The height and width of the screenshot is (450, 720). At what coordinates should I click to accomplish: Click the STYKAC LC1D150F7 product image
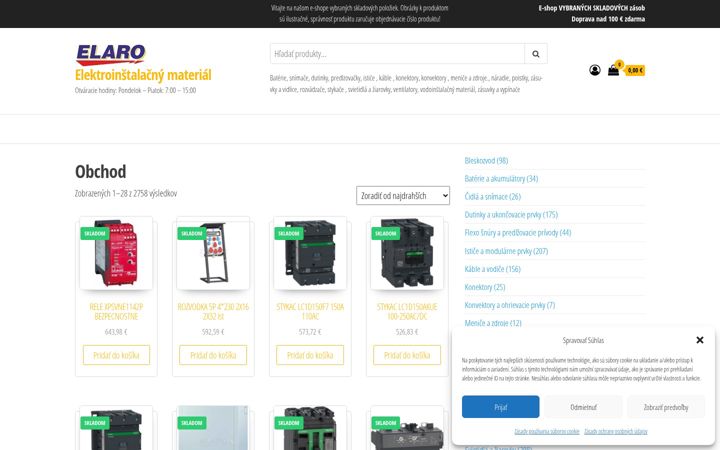[310, 253]
